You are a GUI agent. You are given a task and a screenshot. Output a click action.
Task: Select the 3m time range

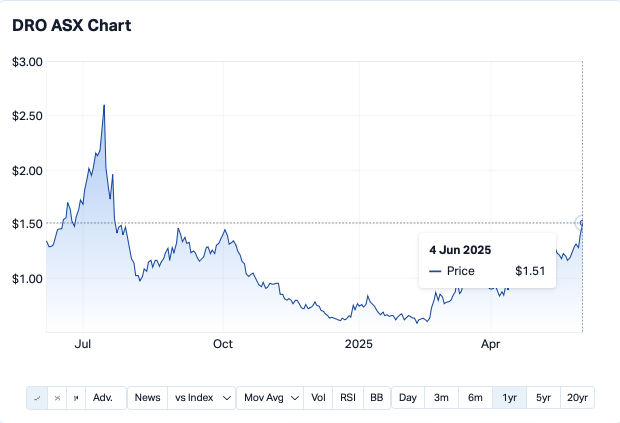pyautogui.click(x=441, y=398)
